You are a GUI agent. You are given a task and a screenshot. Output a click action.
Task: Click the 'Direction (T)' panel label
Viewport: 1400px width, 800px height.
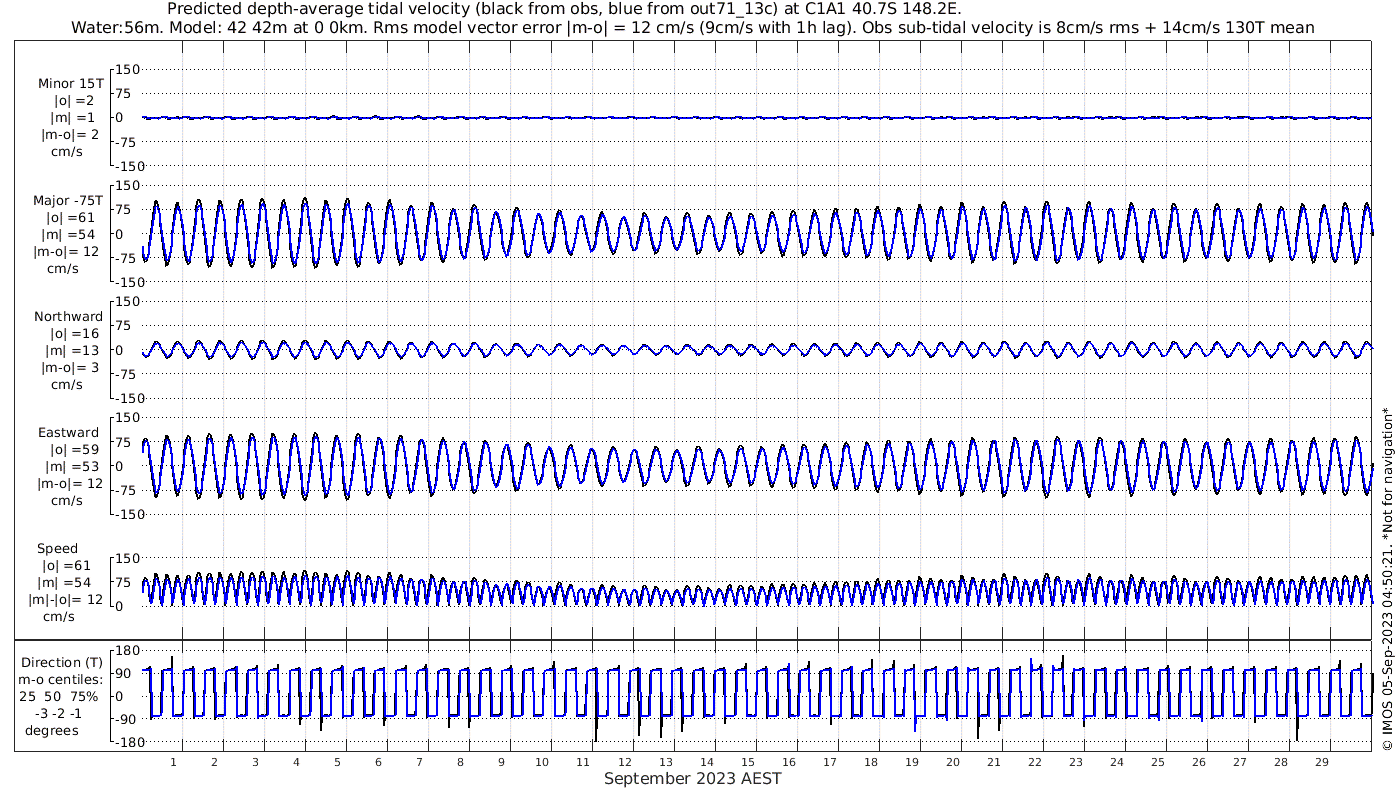62,662
